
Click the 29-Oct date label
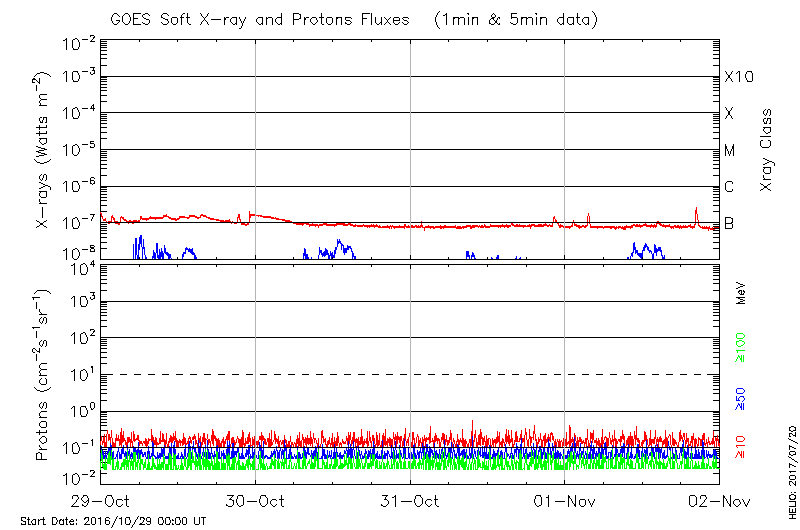tap(100, 501)
